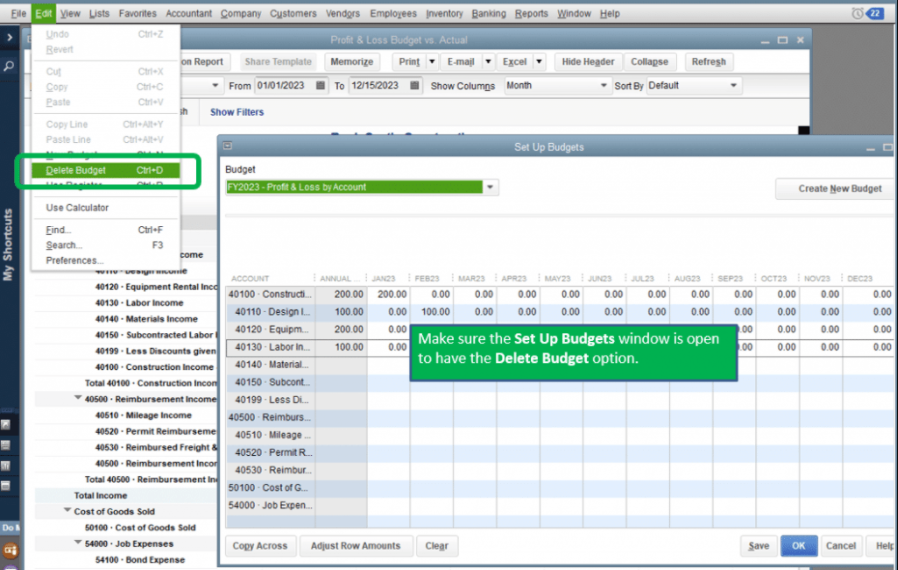Choose Find... from the Edit menu
The image size is (898, 570).
tap(105, 230)
